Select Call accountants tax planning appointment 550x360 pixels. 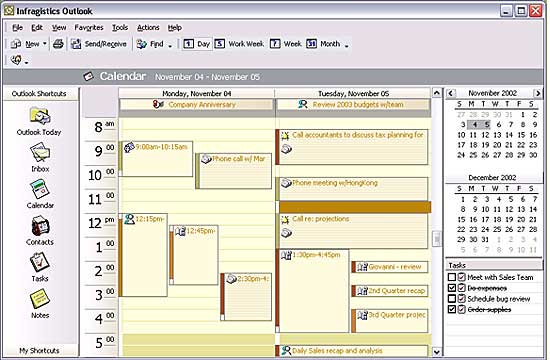(x=352, y=147)
